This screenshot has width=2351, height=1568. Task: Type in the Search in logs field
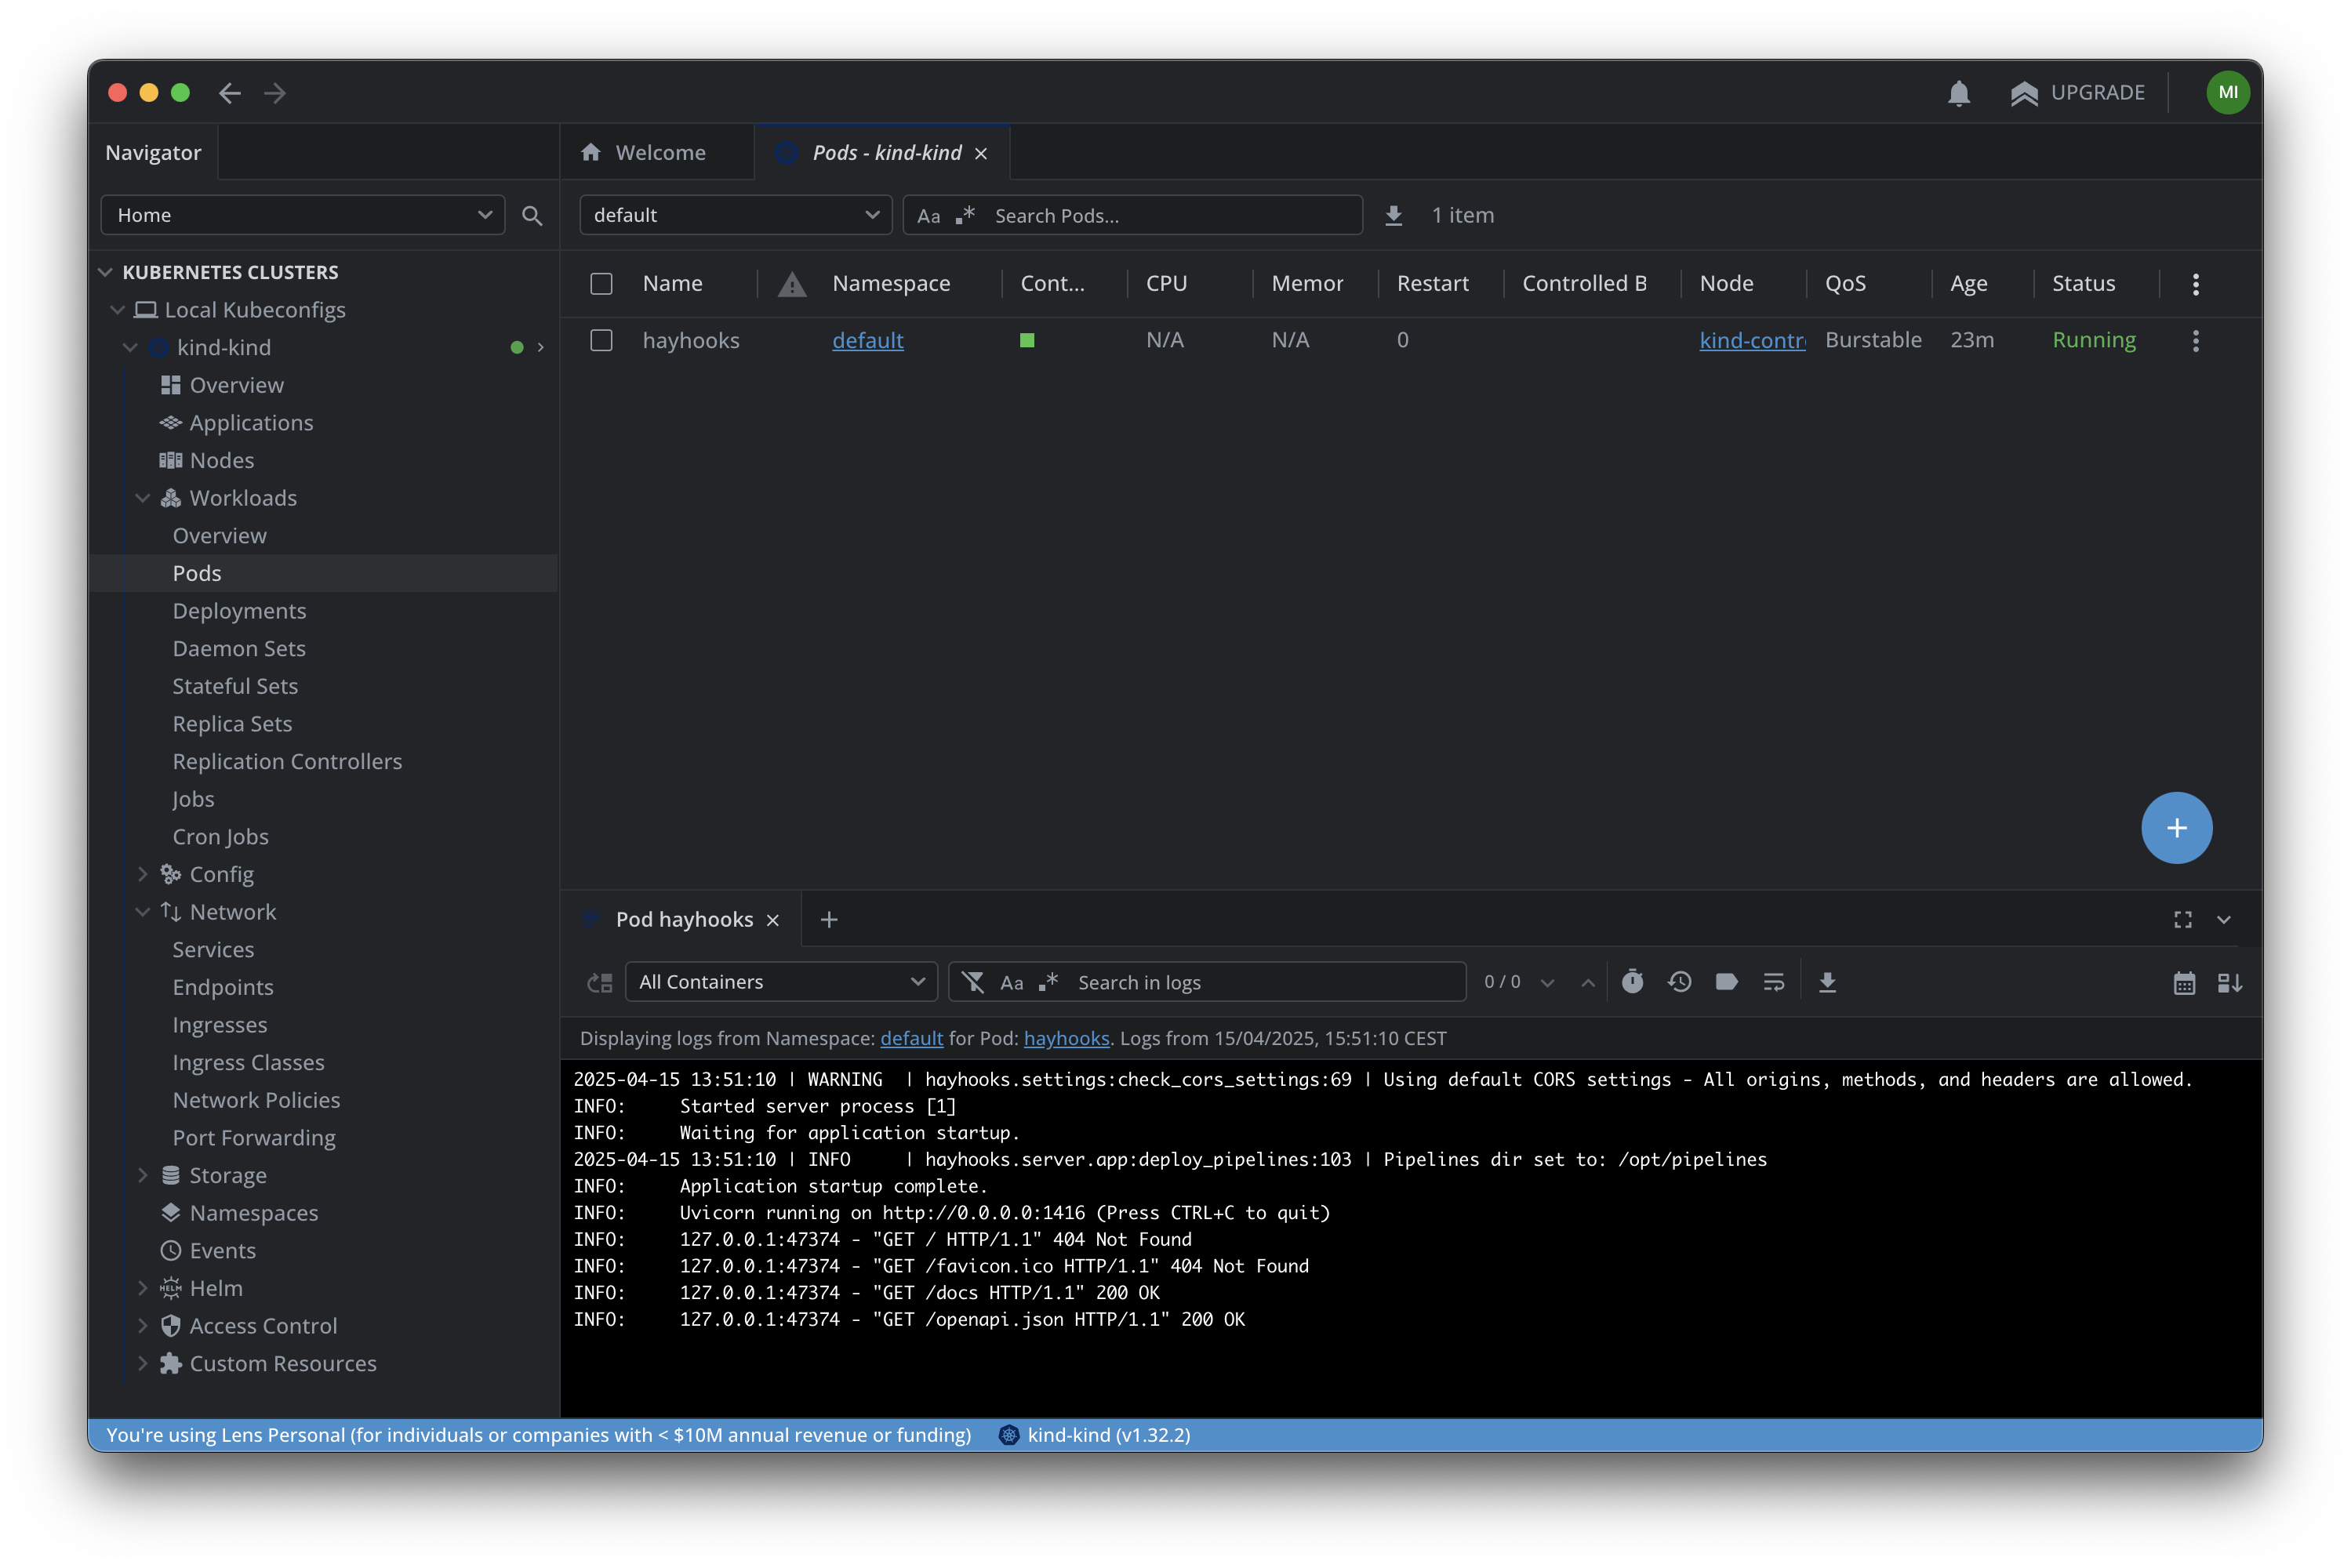1200,982
